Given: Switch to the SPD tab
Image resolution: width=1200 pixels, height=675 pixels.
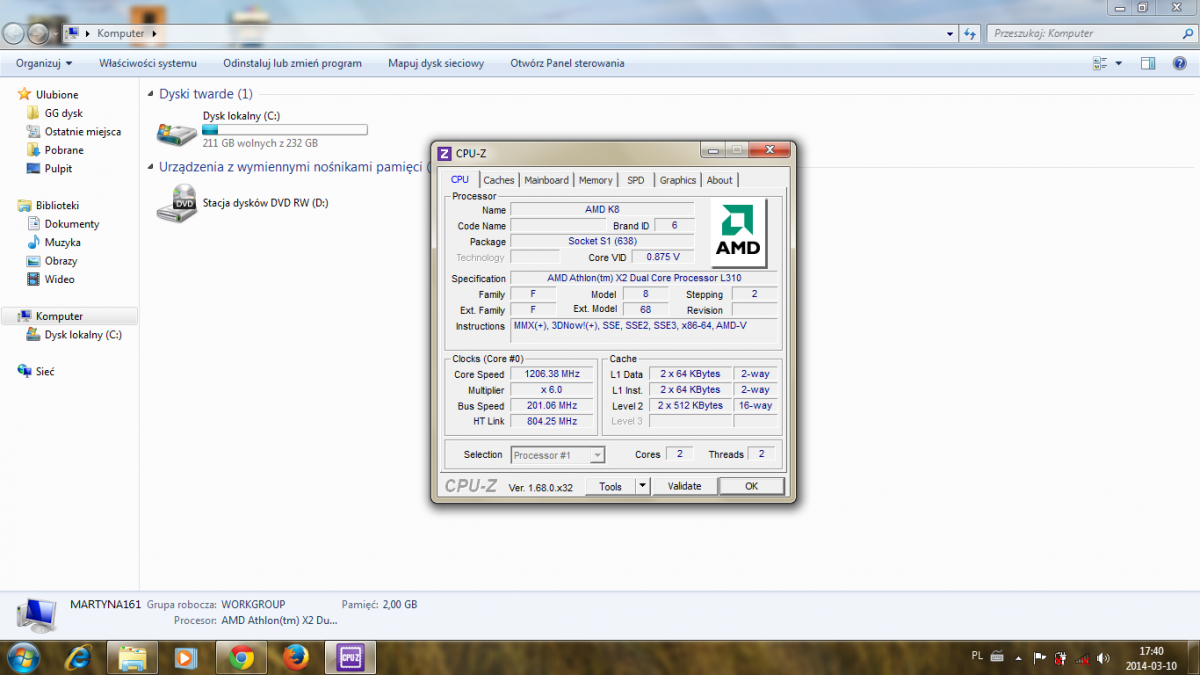Looking at the screenshot, I should pyautogui.click(x=636, y=180).
